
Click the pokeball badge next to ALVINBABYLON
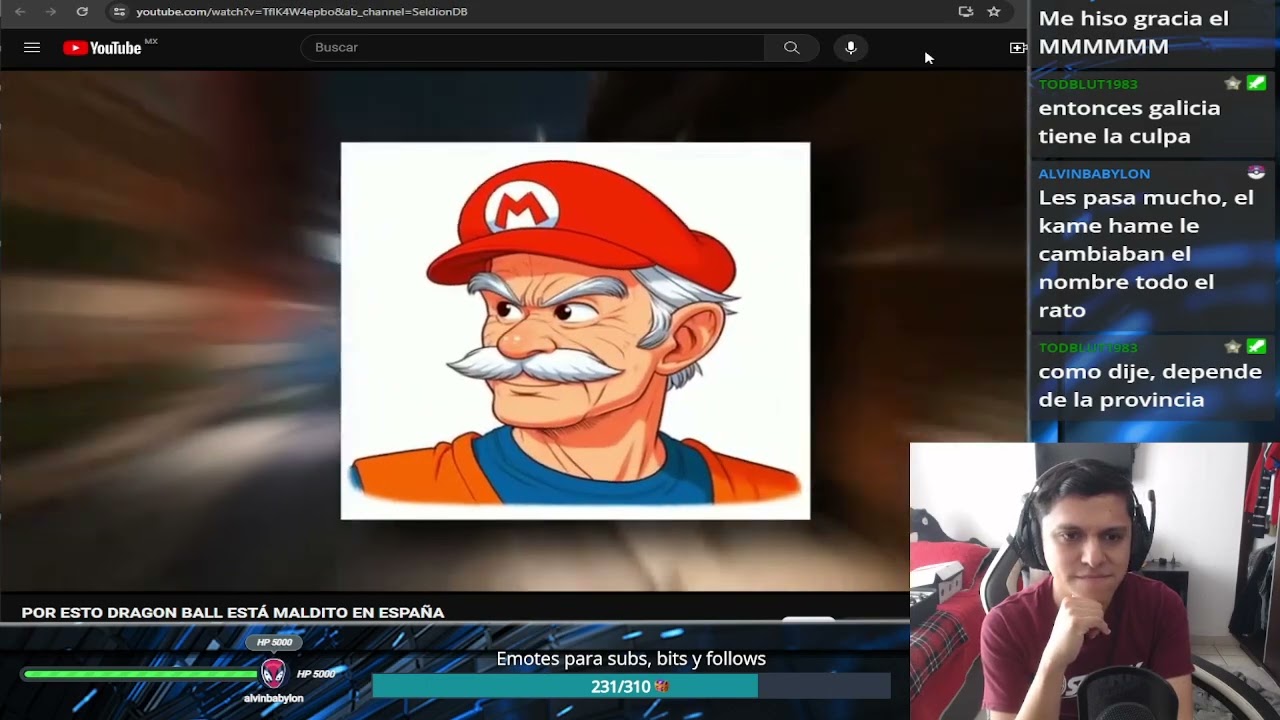click(x=1256, y=172)
